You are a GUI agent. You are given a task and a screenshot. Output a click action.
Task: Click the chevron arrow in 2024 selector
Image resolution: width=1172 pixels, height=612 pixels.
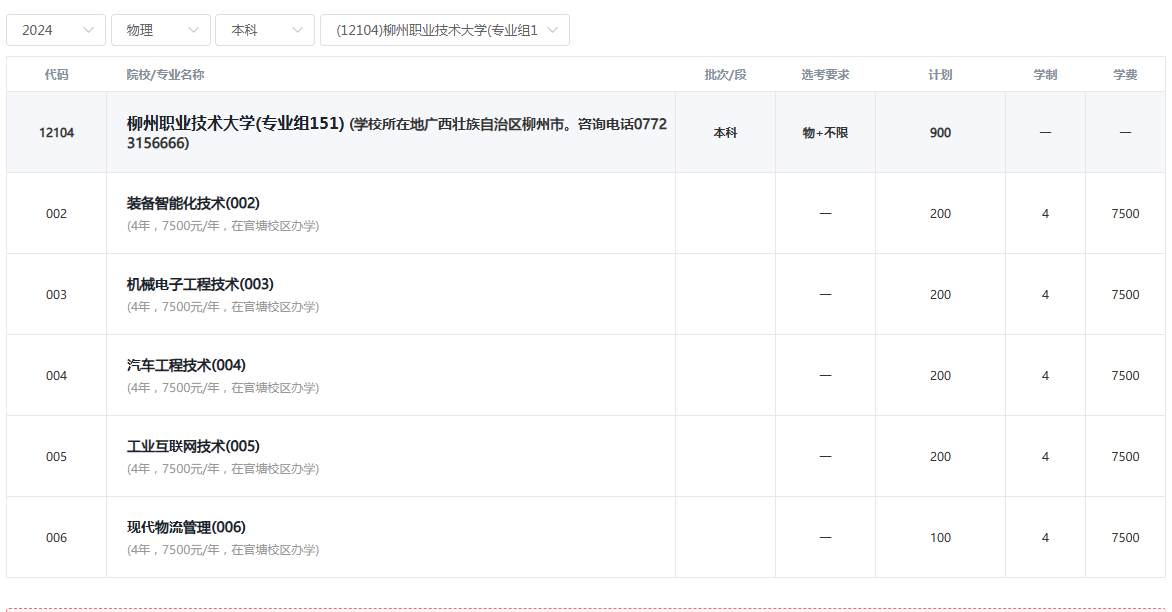point(88,30)
